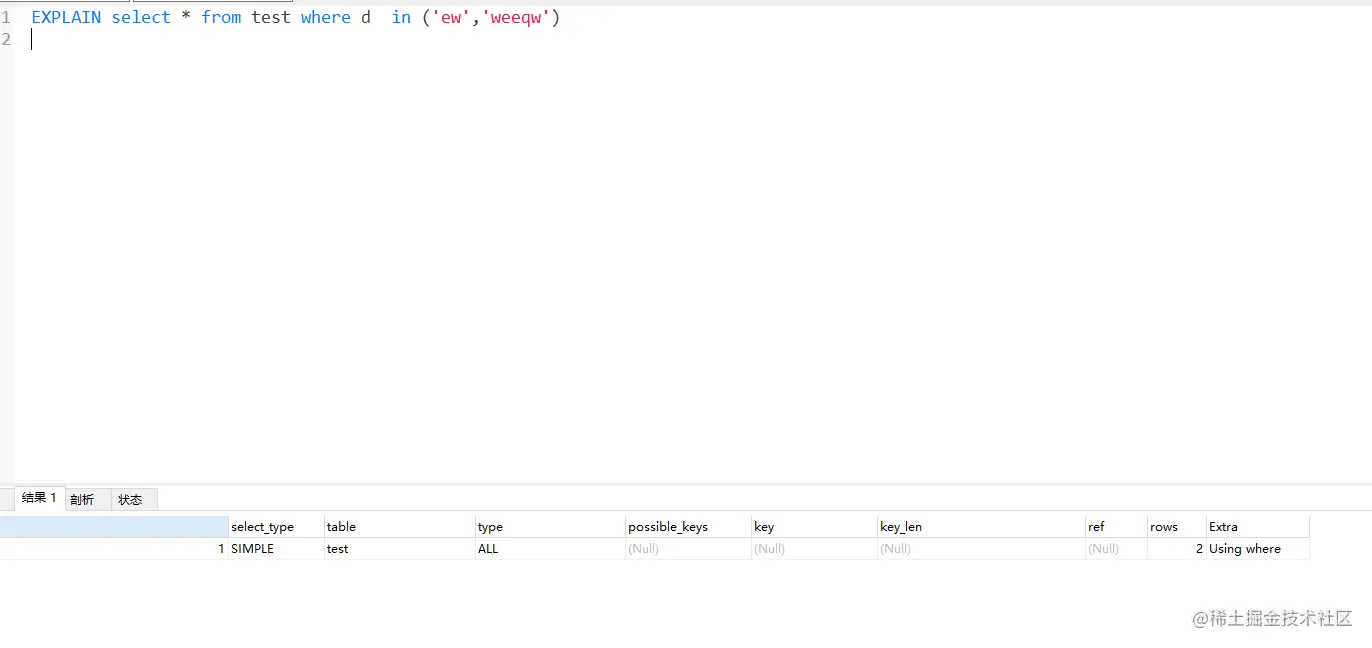Select the SIMPLE cell in results
This screenshot has height=648, width=1372.
pyautogui.click(x=276, y=549)
